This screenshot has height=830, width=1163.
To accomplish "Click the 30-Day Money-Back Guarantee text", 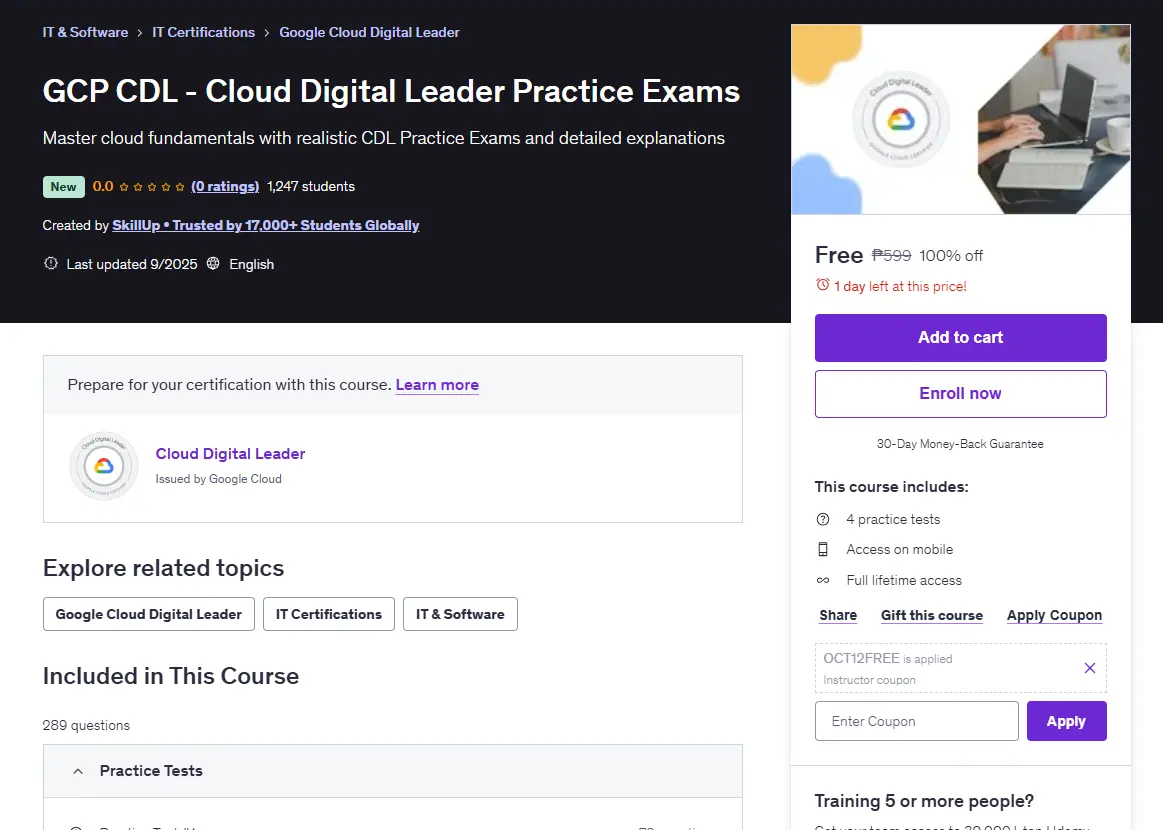I will pos(960,444).
